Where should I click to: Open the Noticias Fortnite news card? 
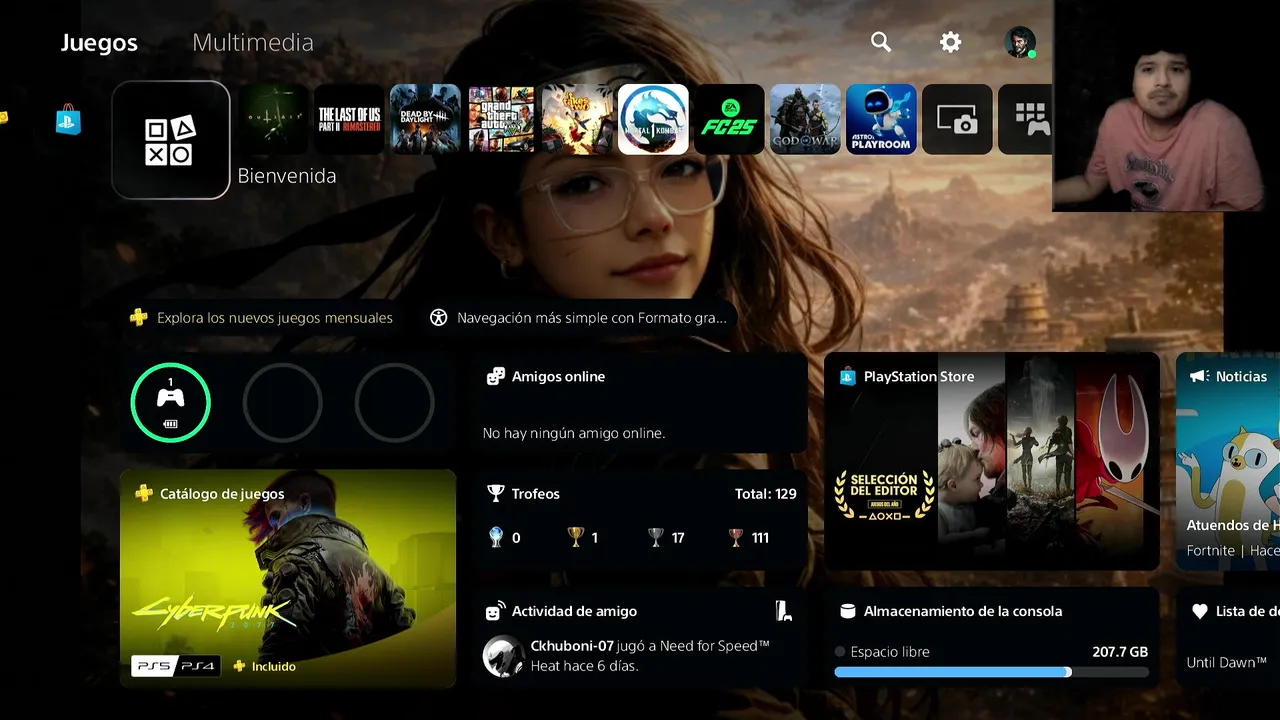1228,461
